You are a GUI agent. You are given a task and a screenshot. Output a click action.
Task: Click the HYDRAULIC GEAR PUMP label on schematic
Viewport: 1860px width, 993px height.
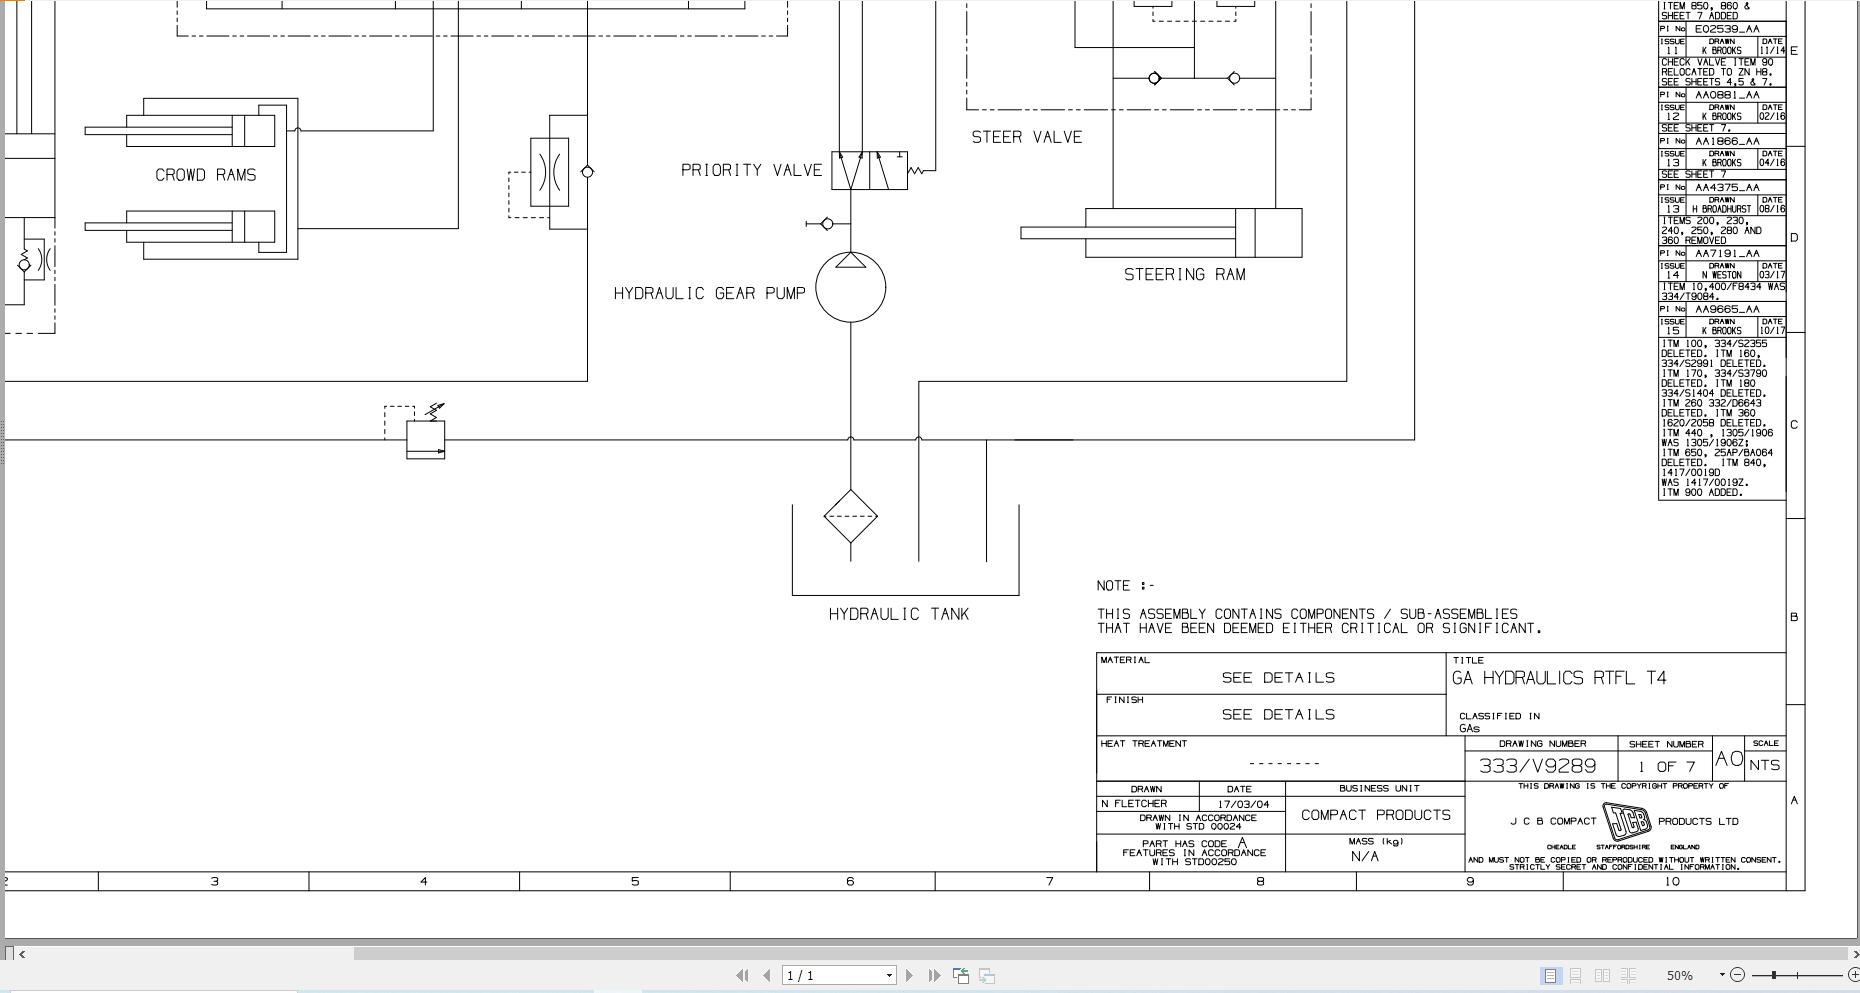709,293
